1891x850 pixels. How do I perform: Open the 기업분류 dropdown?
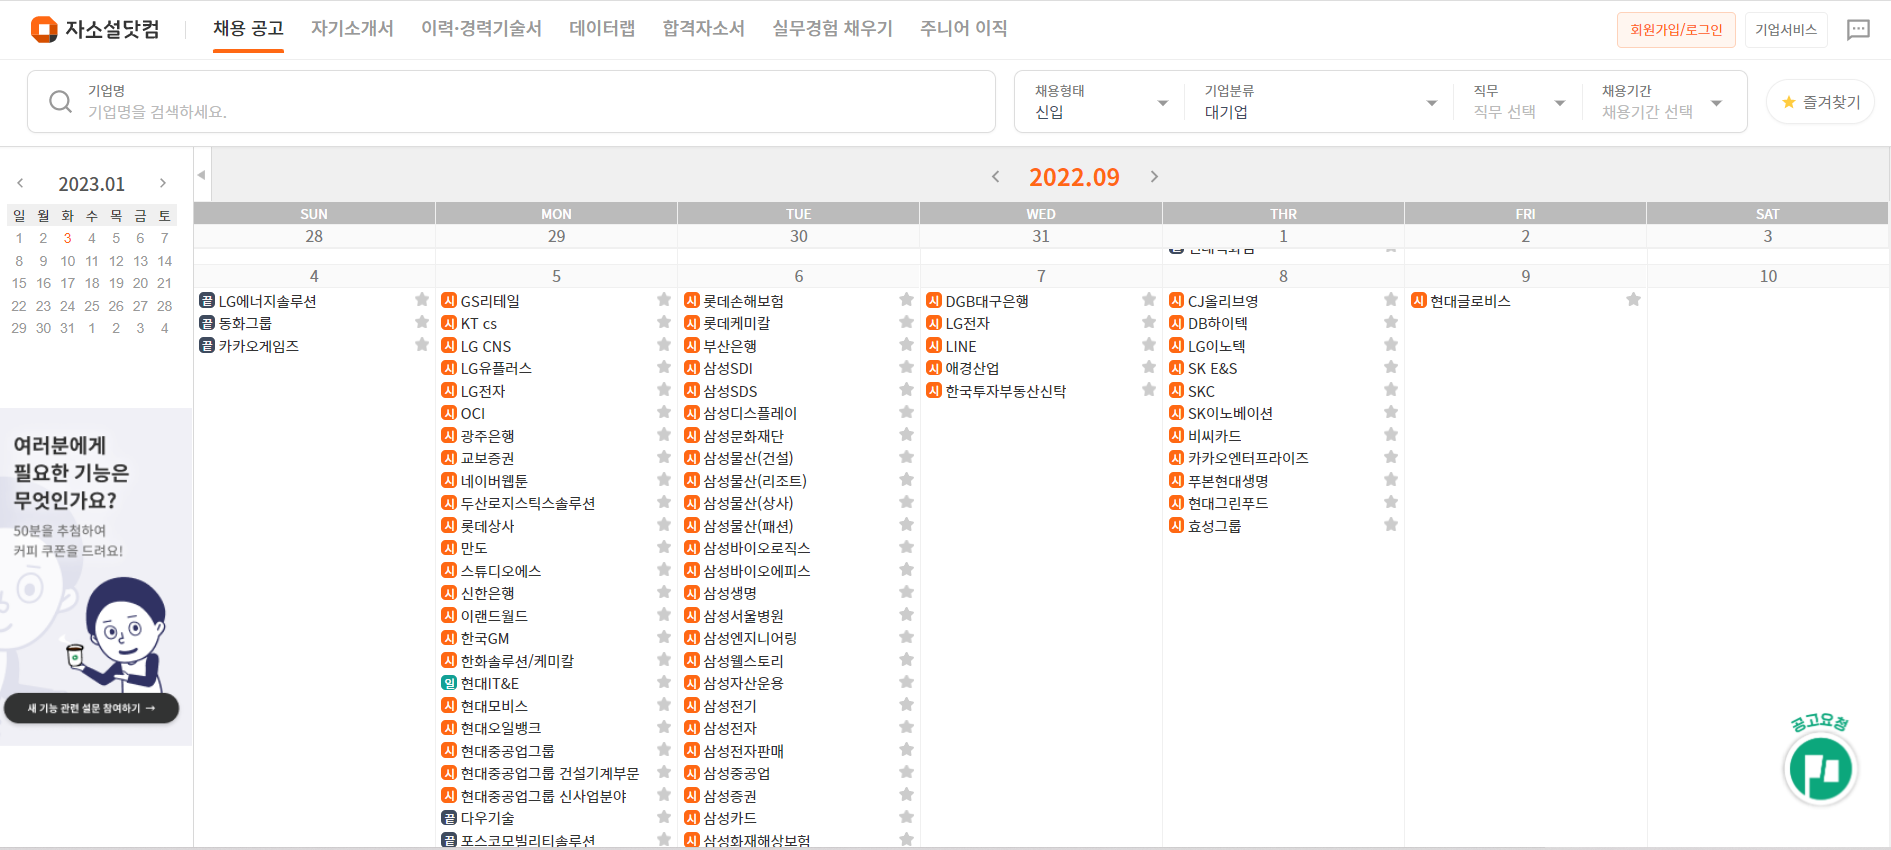[x=1320, y=101]
